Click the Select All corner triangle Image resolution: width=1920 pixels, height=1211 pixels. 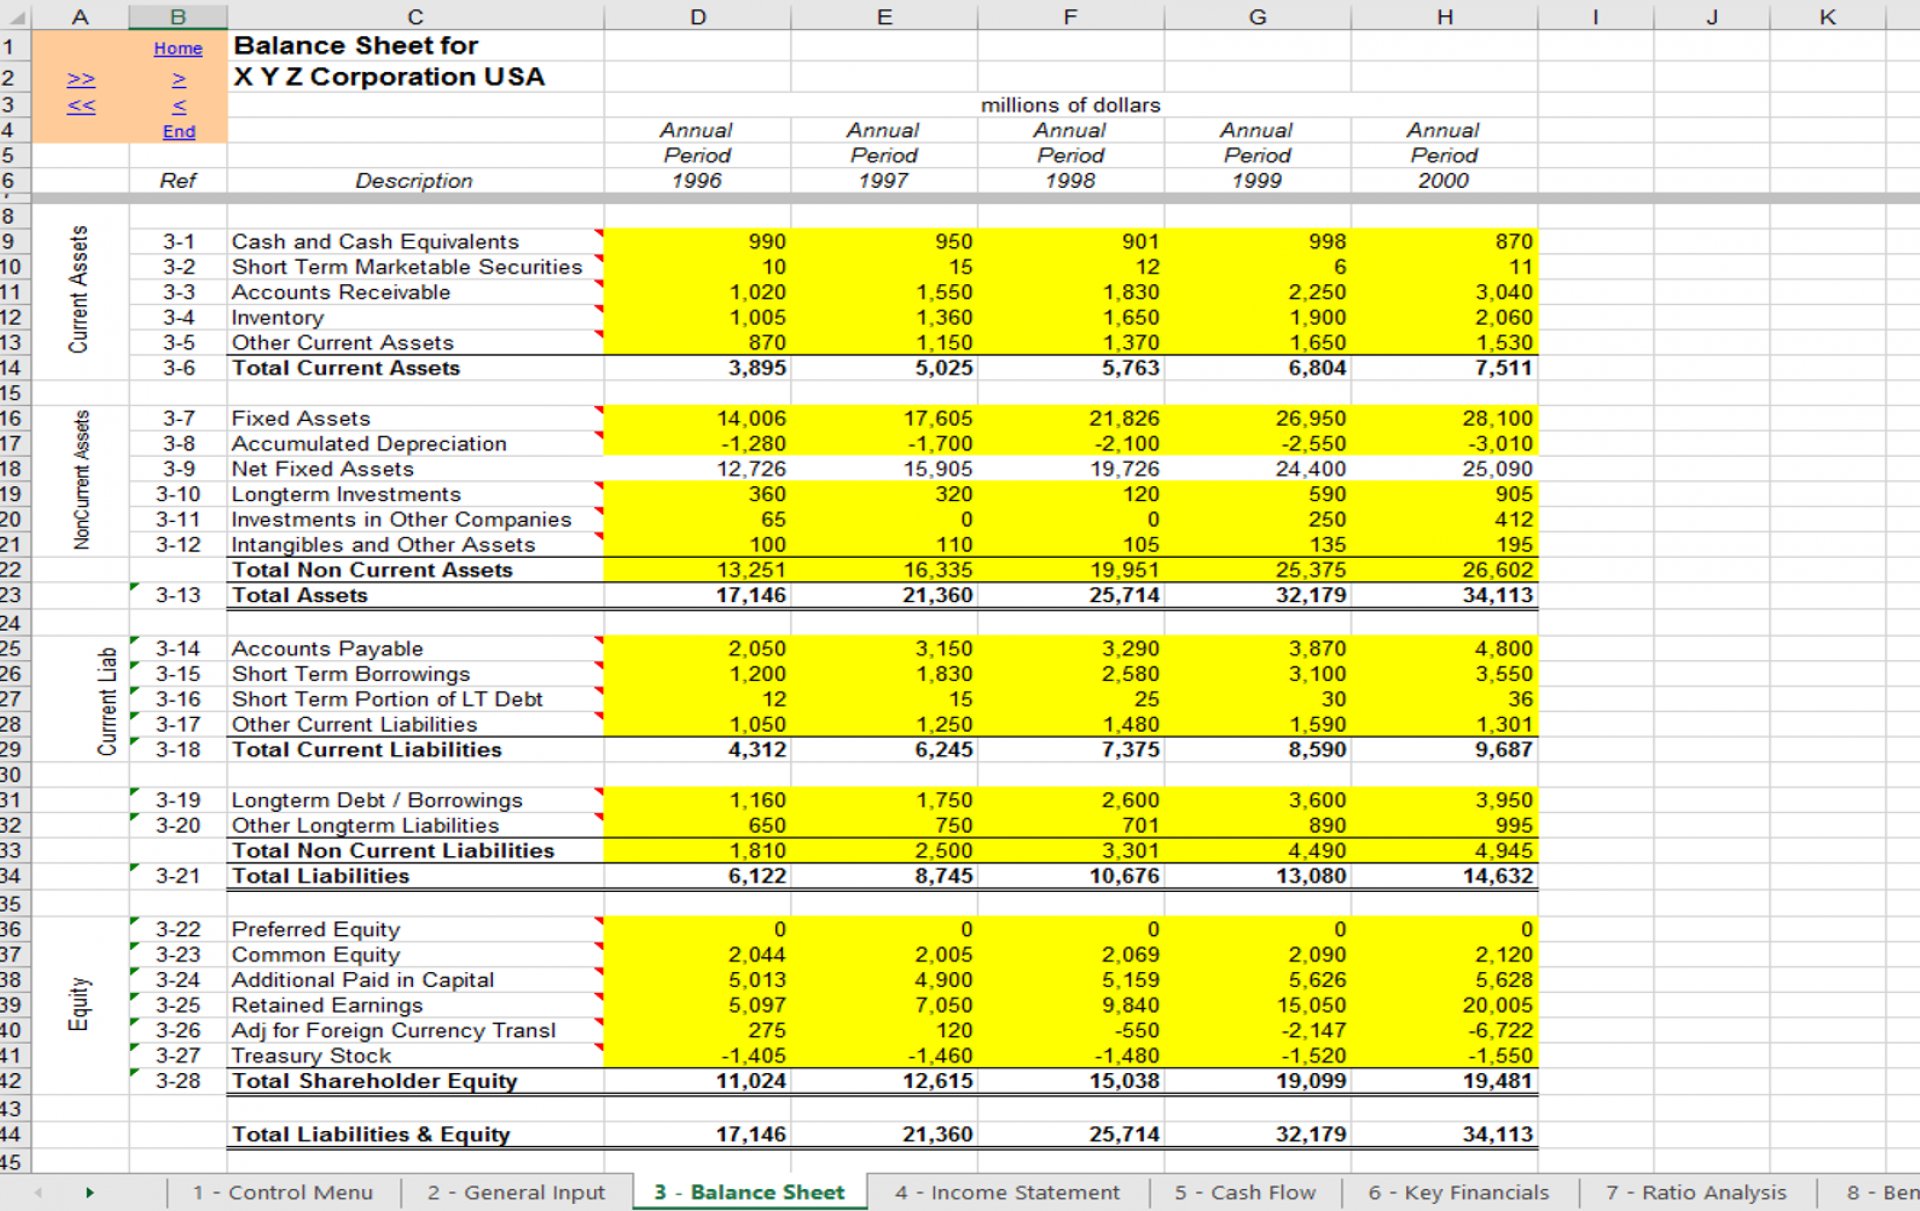point(16,16)
